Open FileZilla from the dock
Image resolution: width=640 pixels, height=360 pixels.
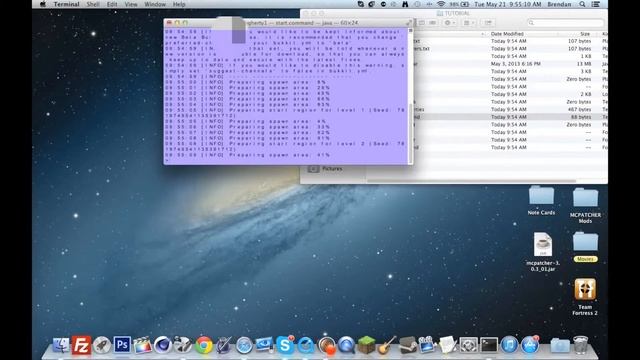(x=81, y=345)
